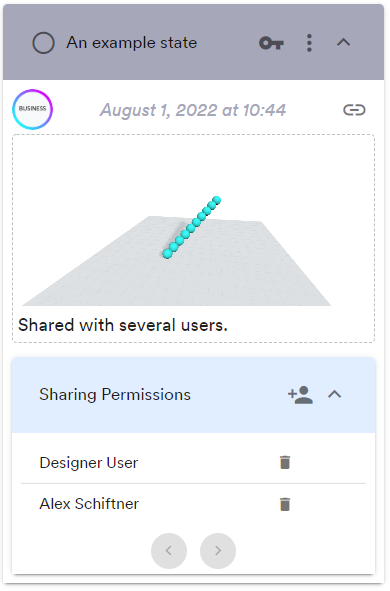Select the 'An example state' radio circle
The width and height of the screenshot is (390, 591).
[43, 43]
